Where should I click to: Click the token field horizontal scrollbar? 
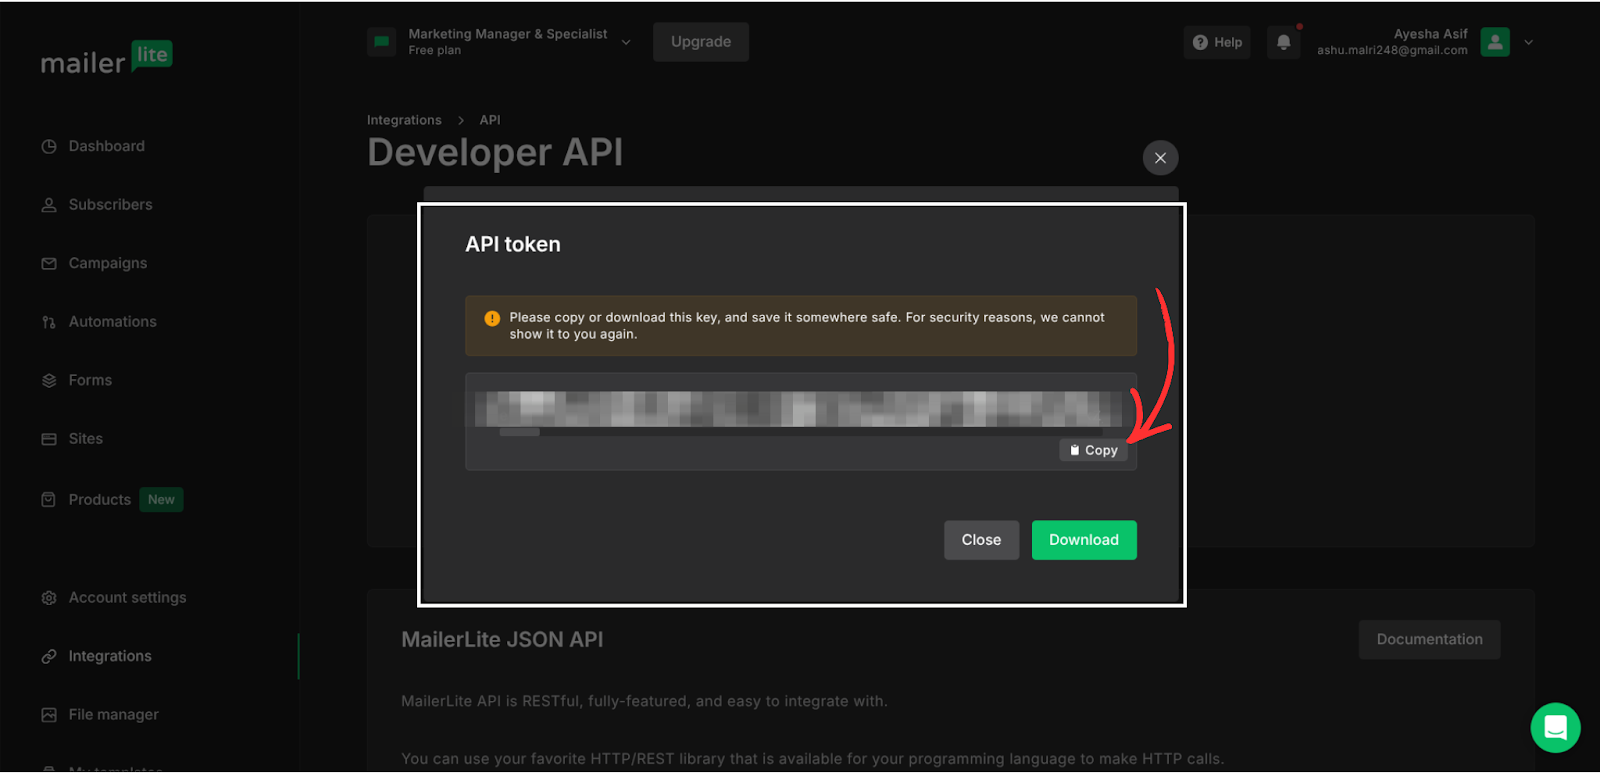click(x=519, y=432)
